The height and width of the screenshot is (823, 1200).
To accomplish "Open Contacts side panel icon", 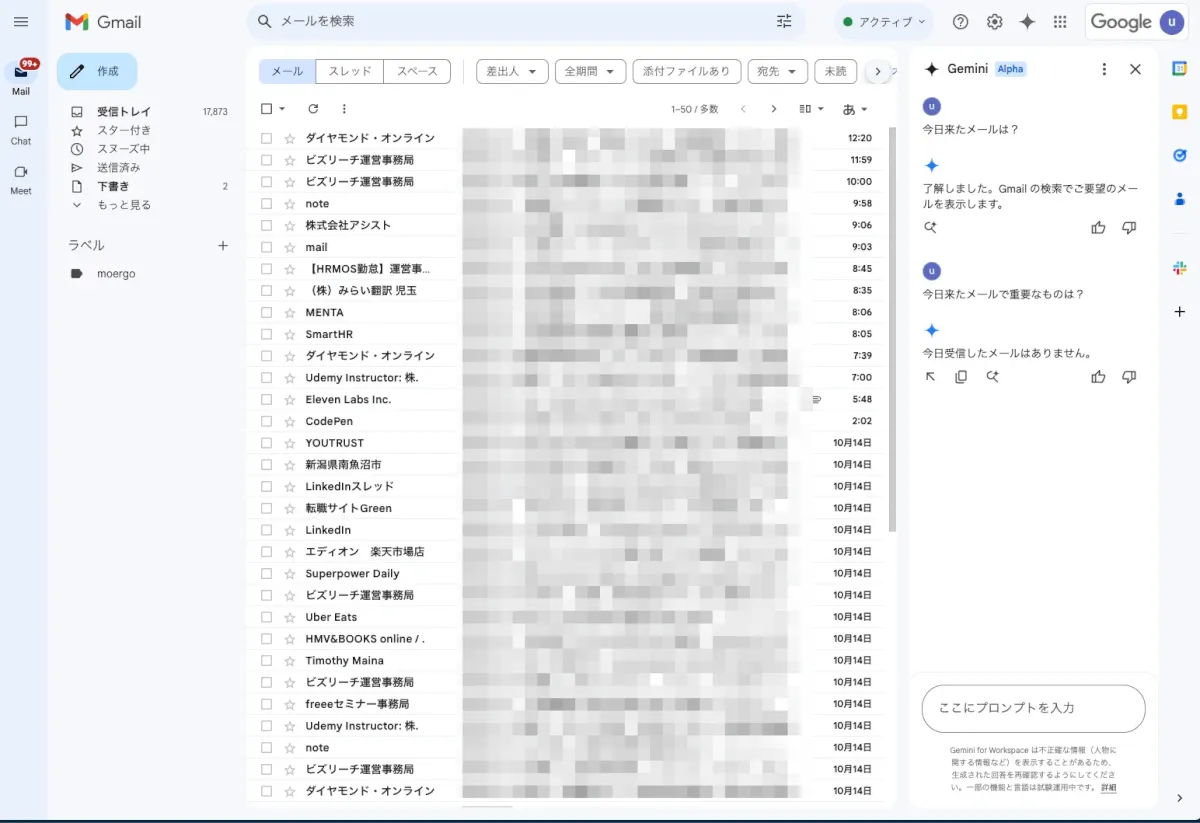I will click(x=1179, y=199).
